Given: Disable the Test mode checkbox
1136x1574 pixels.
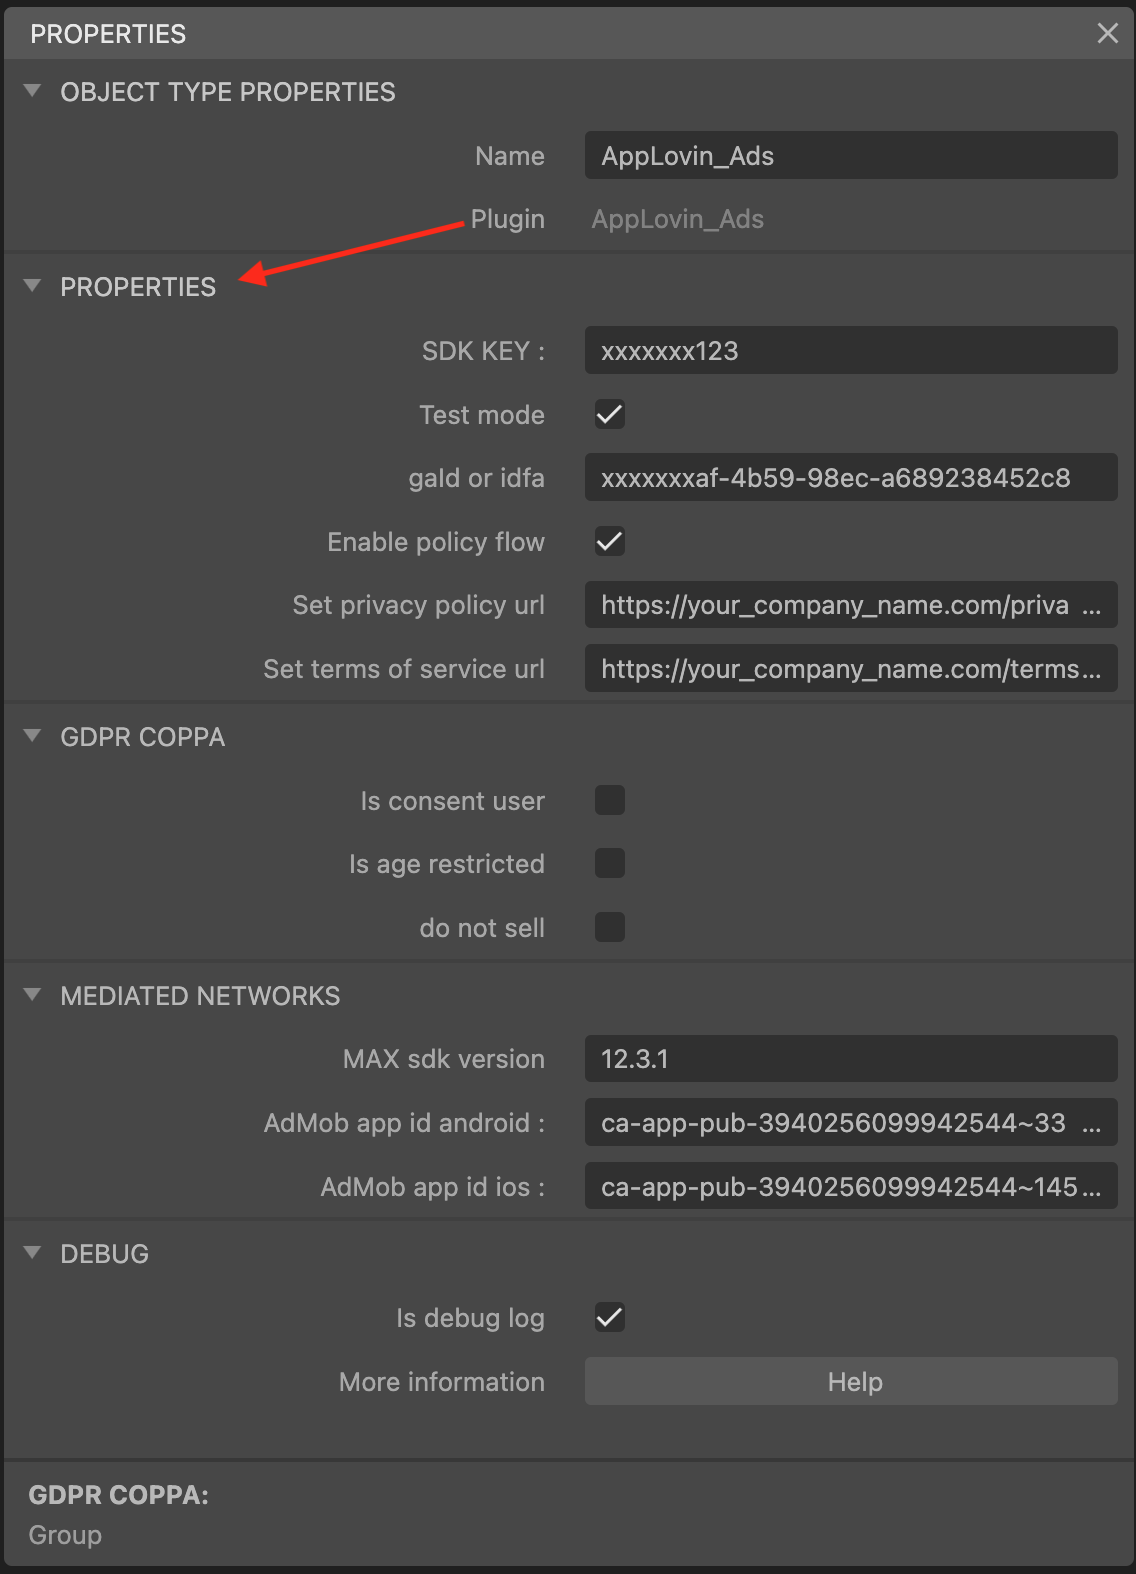Looking at the screenshot, I should 609,414.
